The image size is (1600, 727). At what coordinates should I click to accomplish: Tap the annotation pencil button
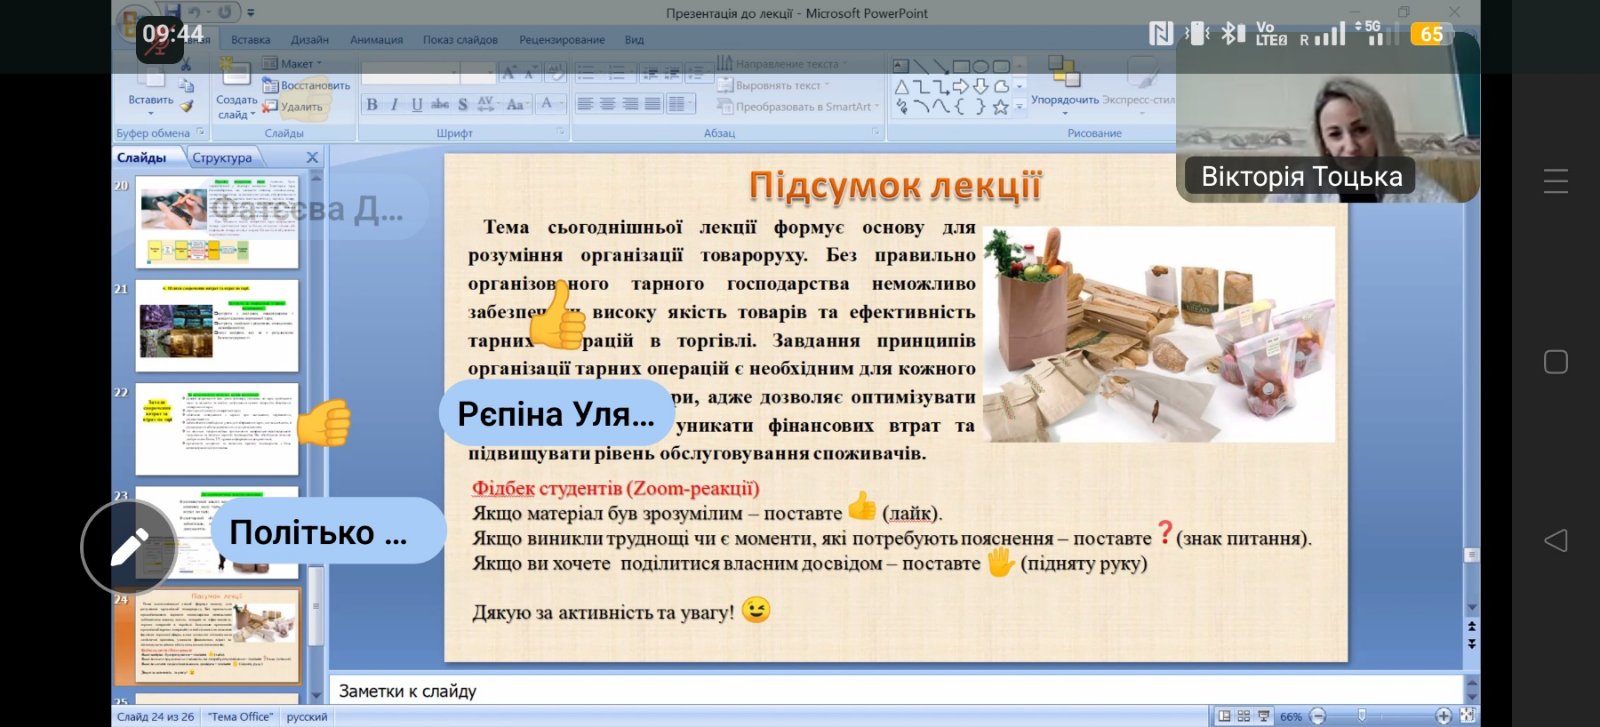pos(129,547)
